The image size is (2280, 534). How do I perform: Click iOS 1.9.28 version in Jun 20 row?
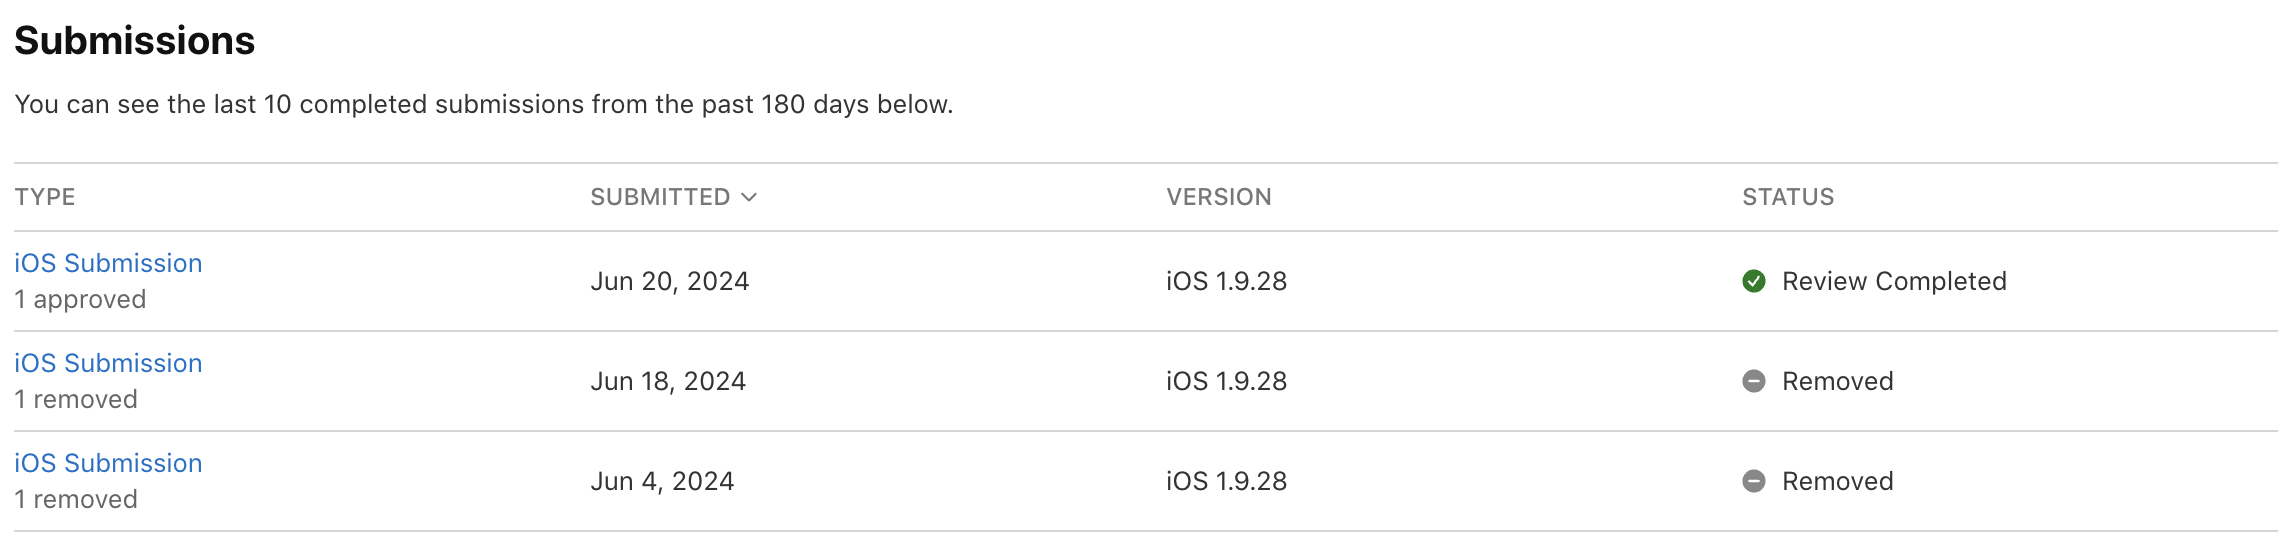click(x=1226, y=281)
